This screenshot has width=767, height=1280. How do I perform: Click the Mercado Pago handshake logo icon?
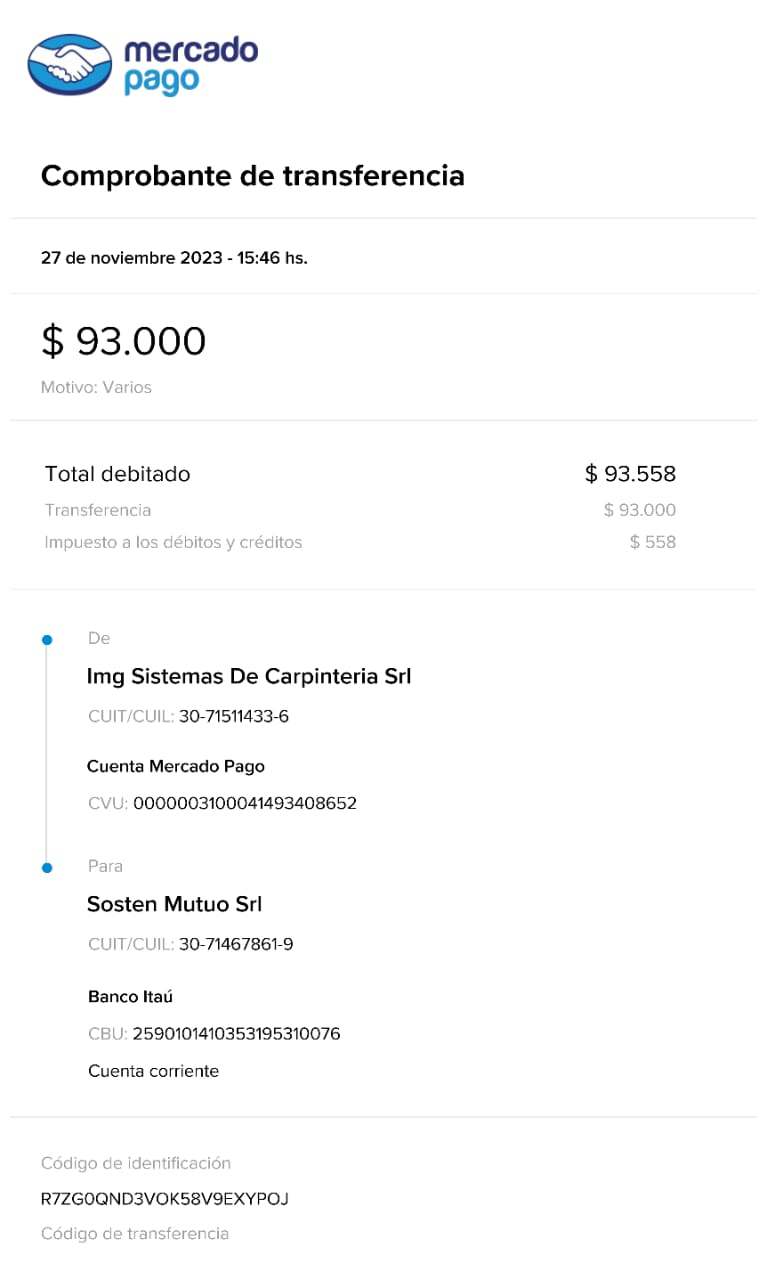(x=69, y=64)
